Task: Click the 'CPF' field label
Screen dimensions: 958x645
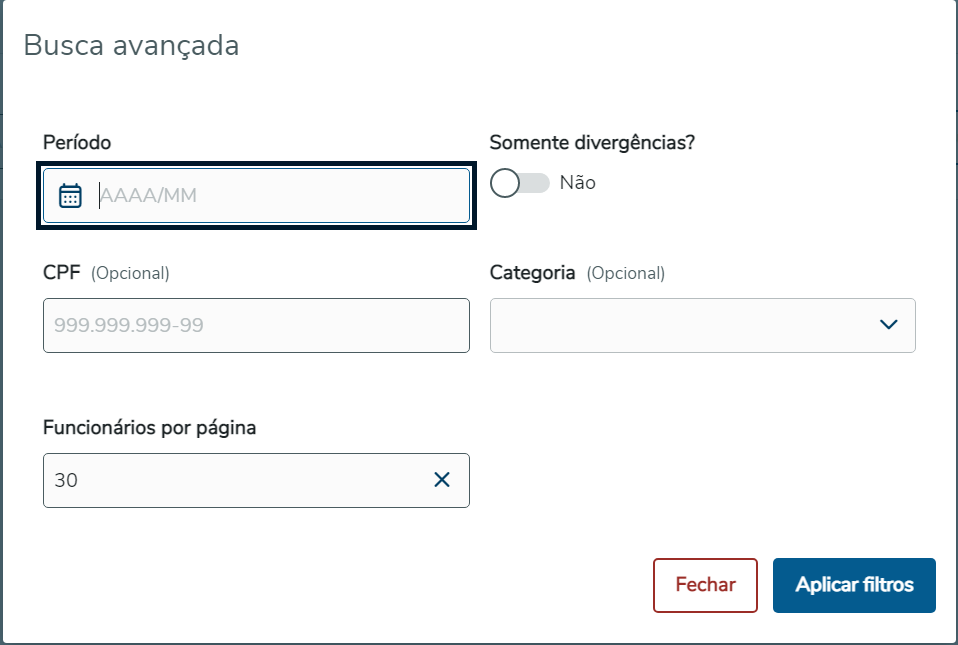Action: (x=62, y=272)
